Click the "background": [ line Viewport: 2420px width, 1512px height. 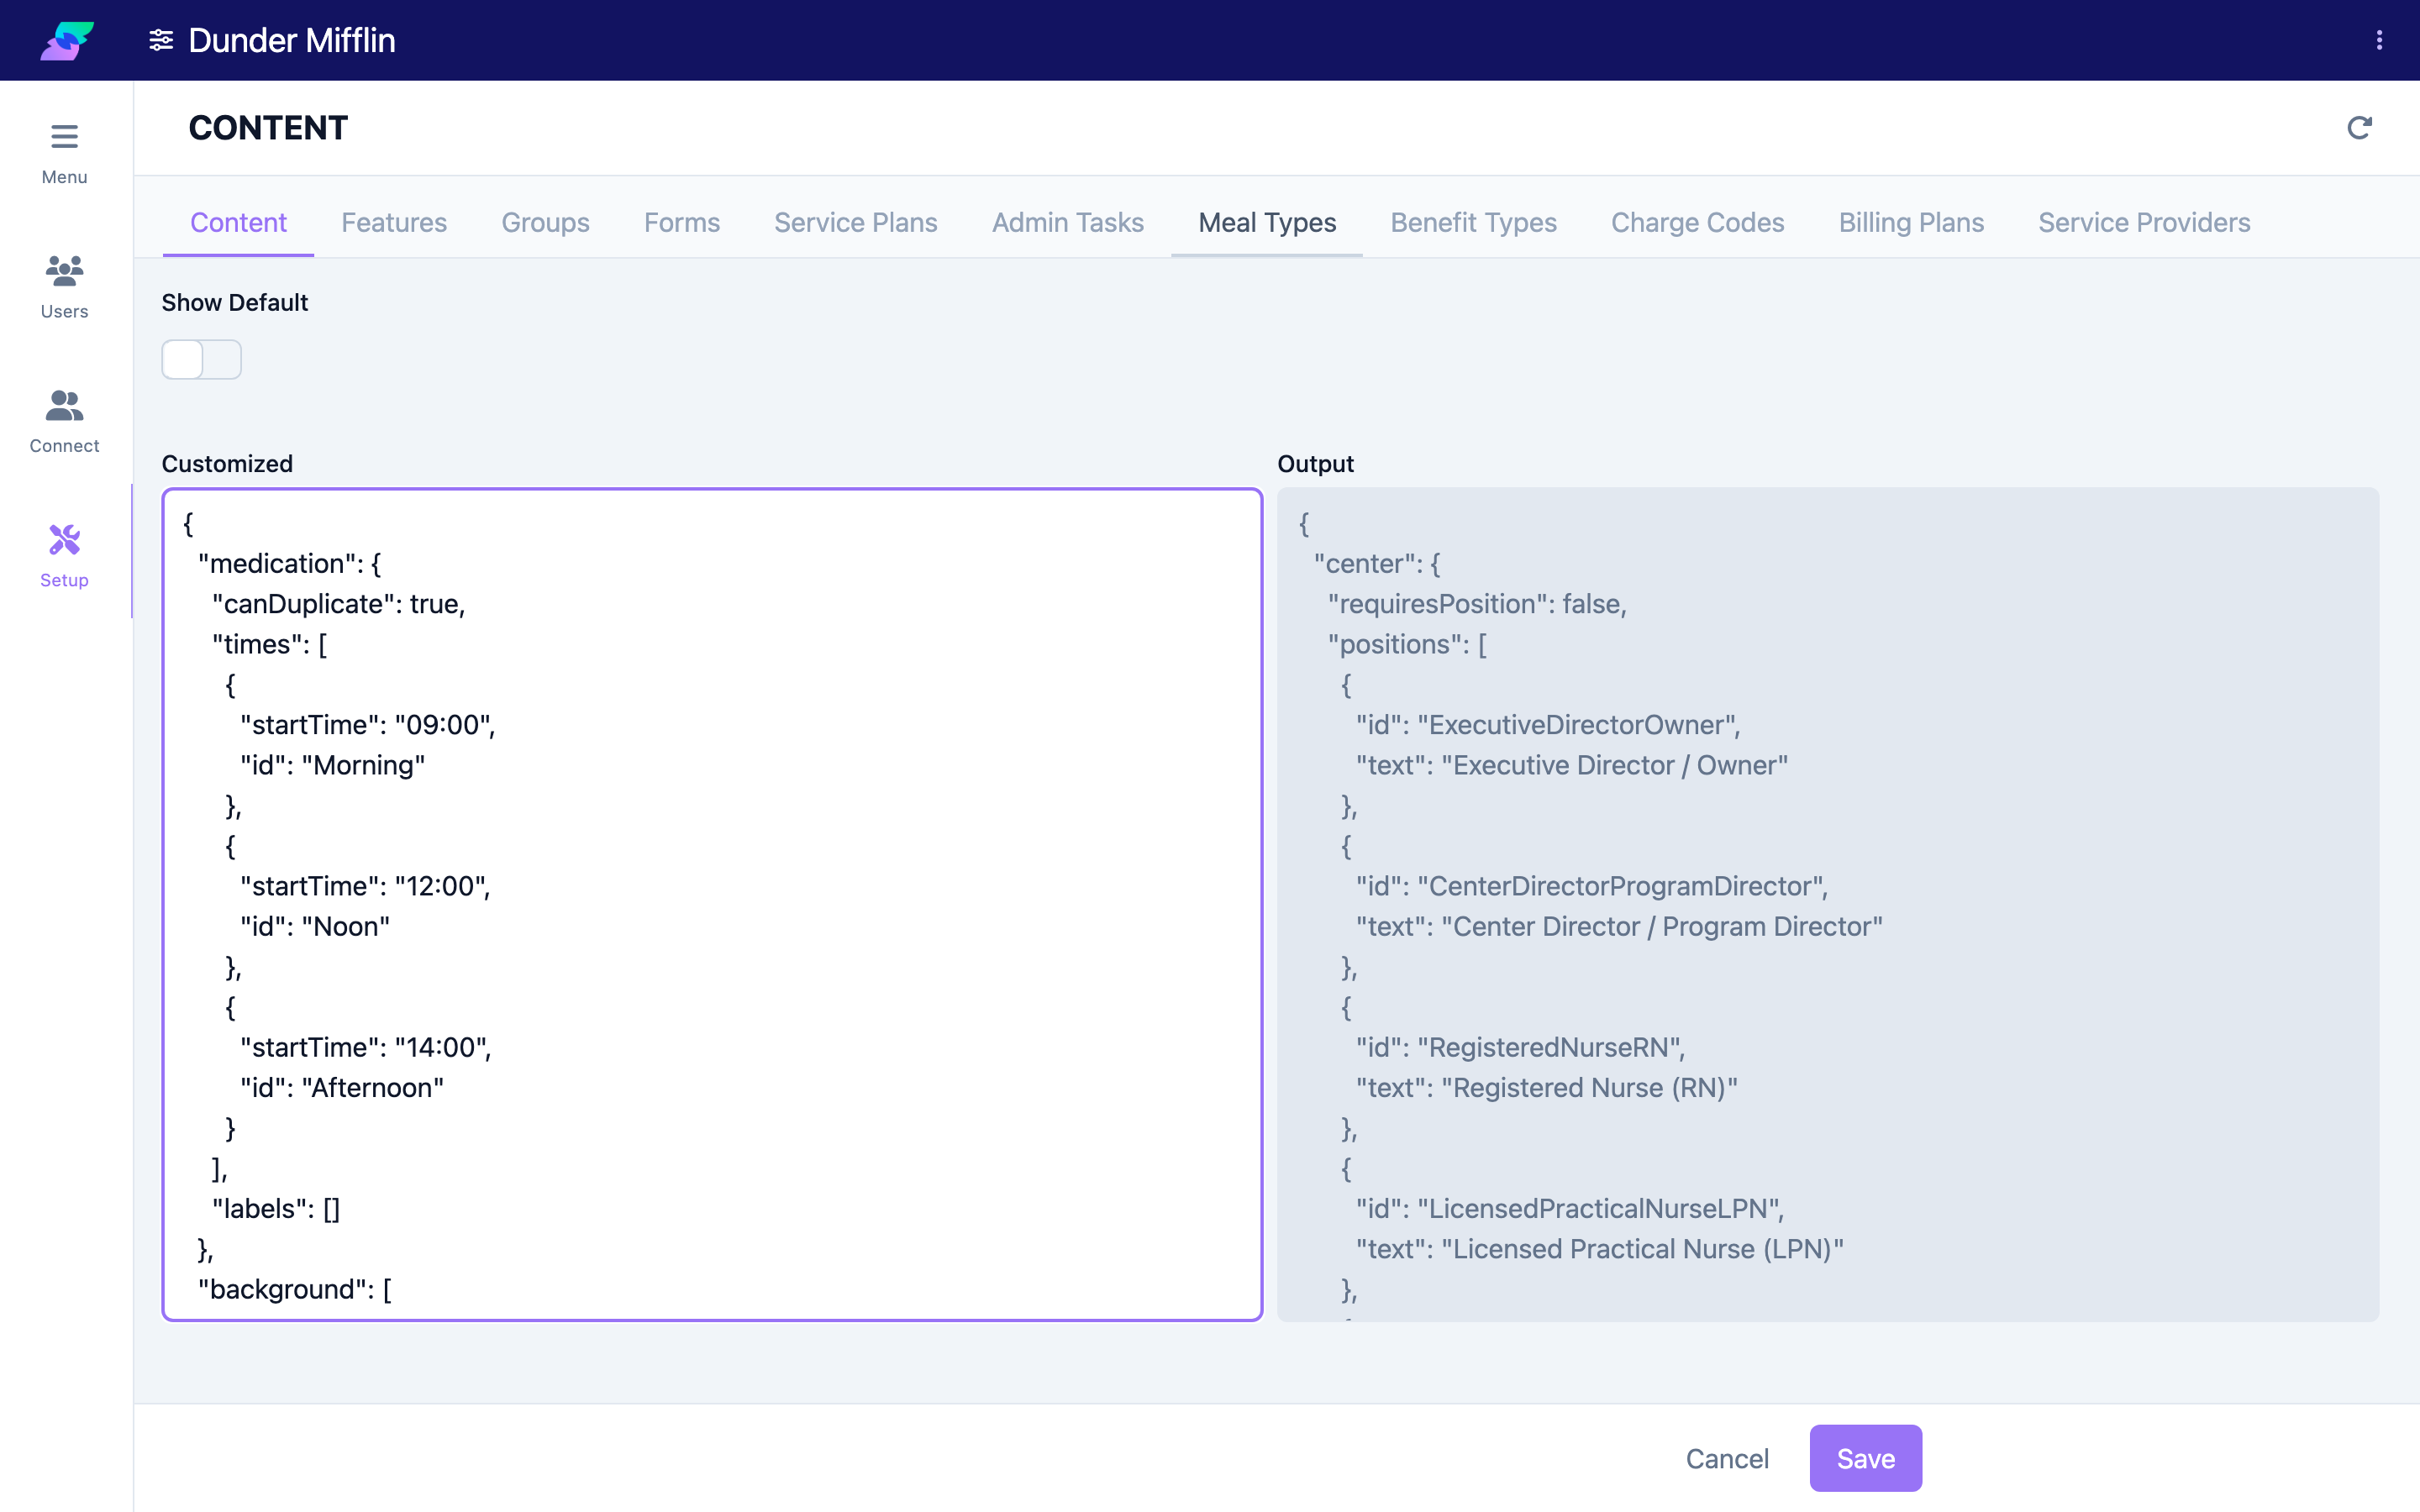295,1289
